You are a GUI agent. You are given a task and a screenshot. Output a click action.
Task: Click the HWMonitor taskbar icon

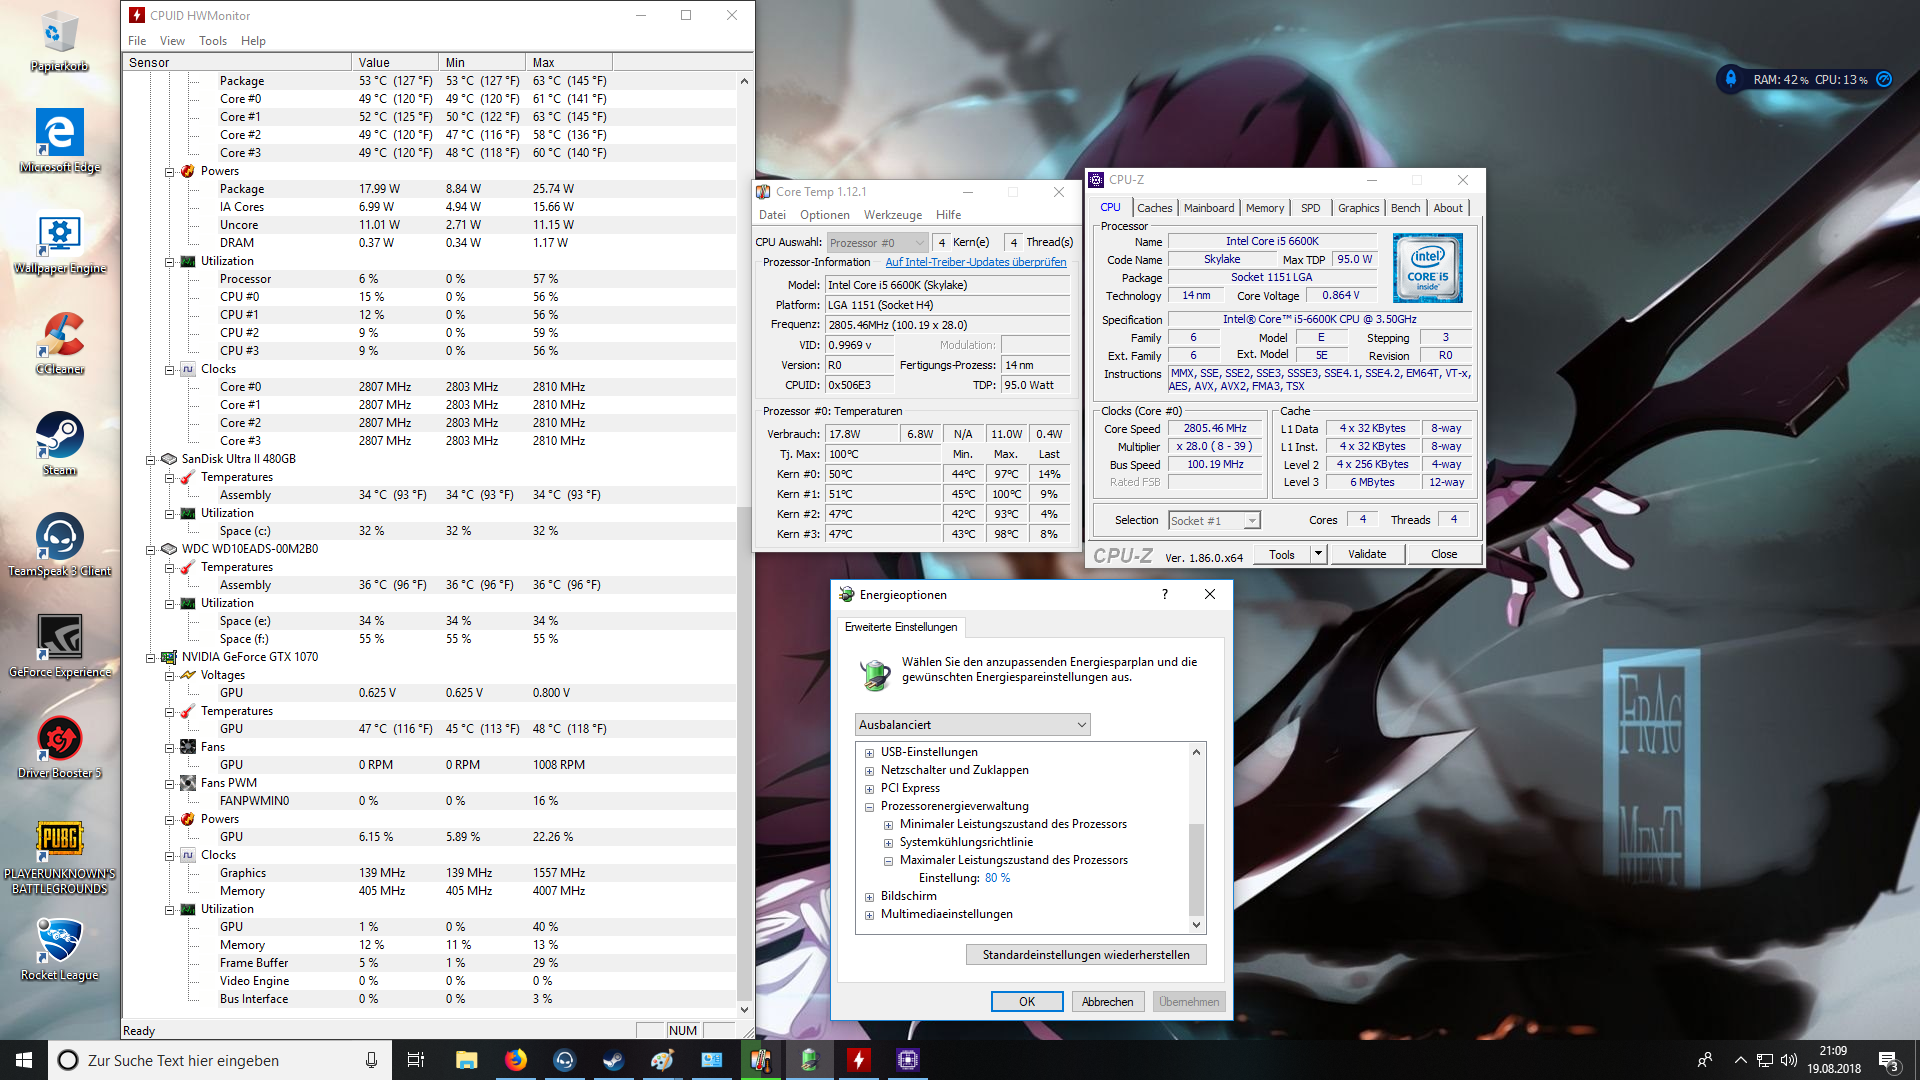(x=858, y=1060)
